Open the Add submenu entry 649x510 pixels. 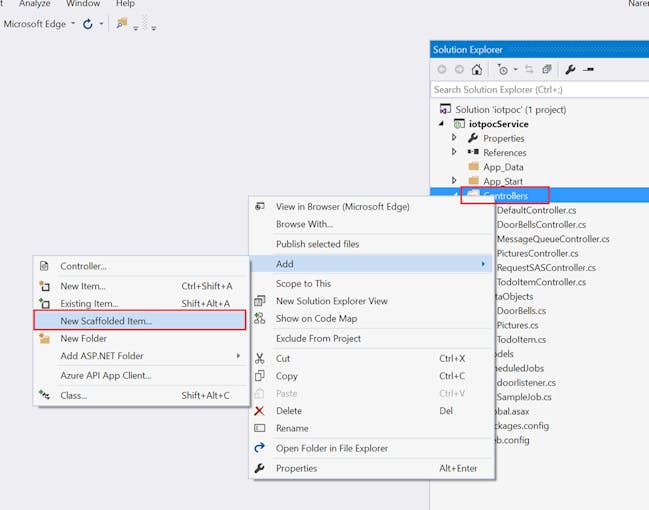(371, 264)
